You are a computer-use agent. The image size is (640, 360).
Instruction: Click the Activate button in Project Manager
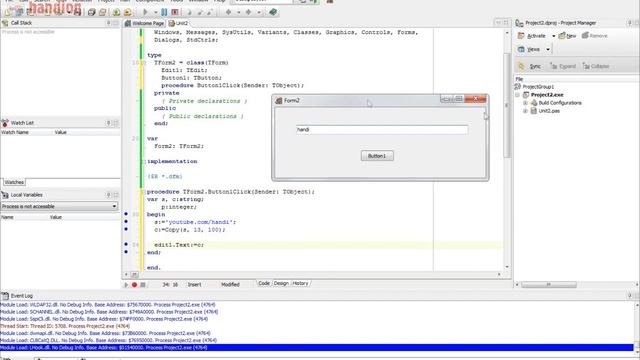pos(532,36)
